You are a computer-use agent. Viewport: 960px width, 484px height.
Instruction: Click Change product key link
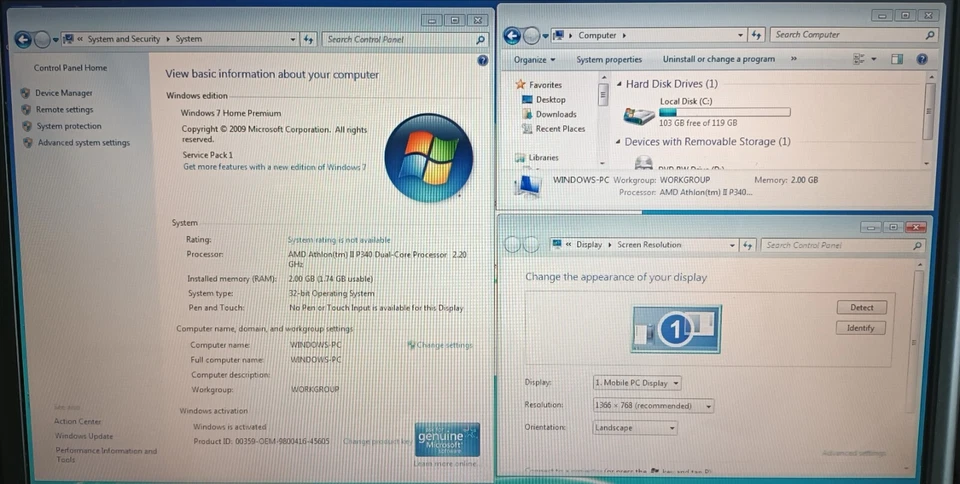[x=377, y=441]
